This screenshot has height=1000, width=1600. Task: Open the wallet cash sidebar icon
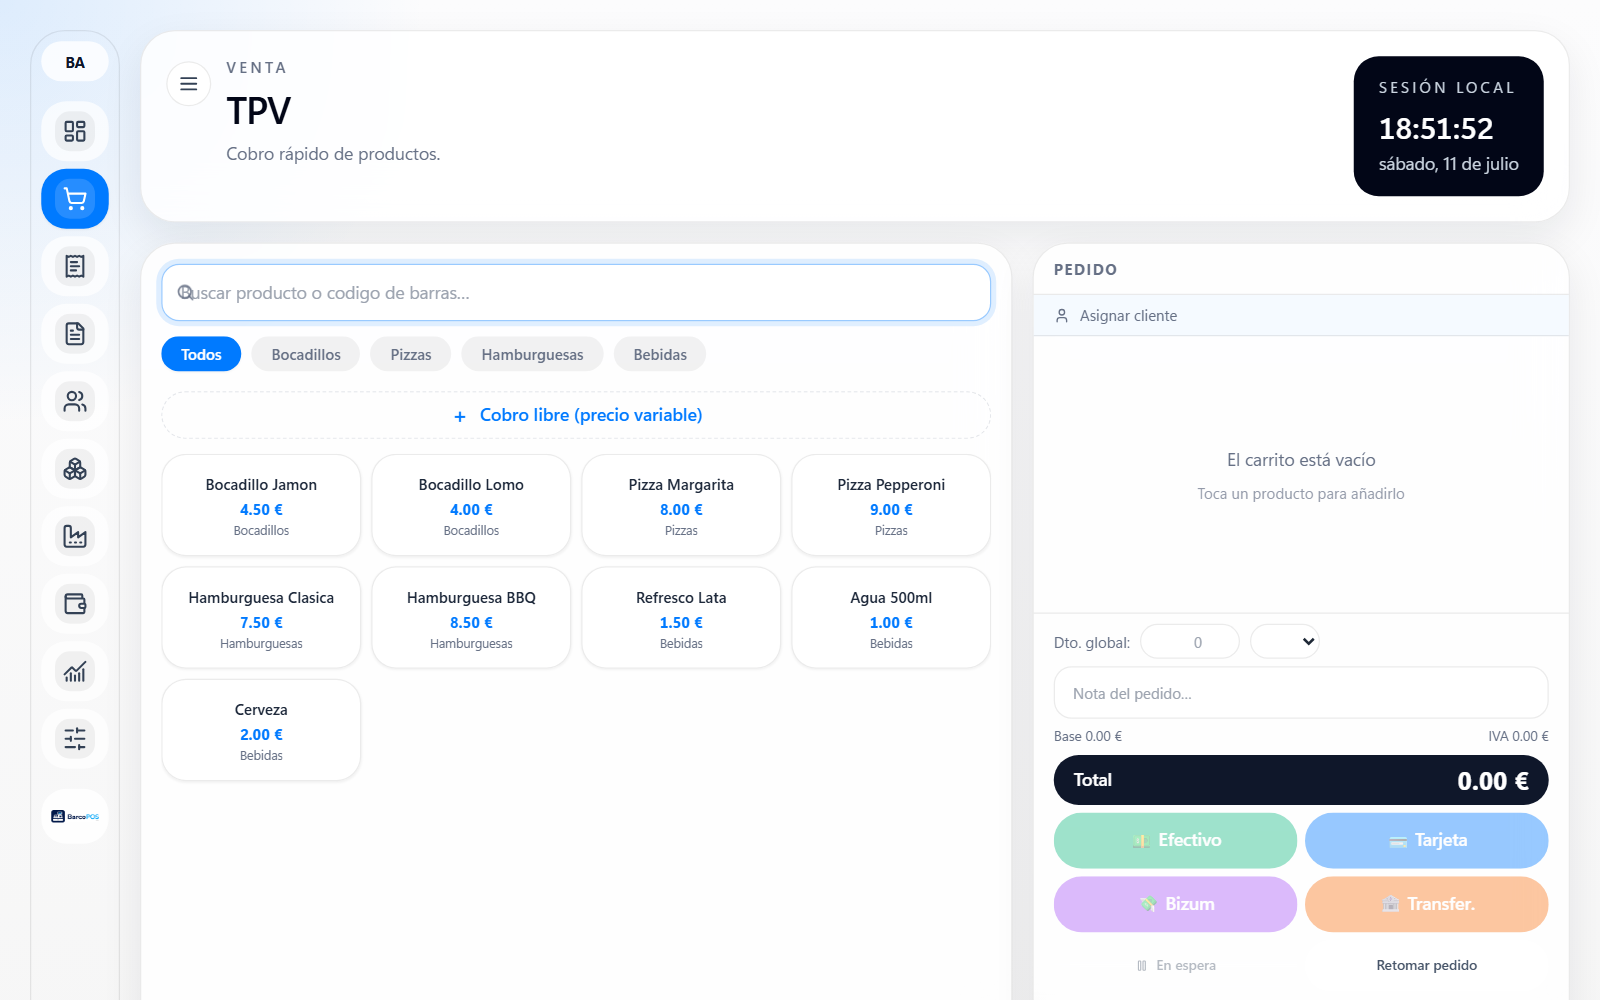pos(75,604)
